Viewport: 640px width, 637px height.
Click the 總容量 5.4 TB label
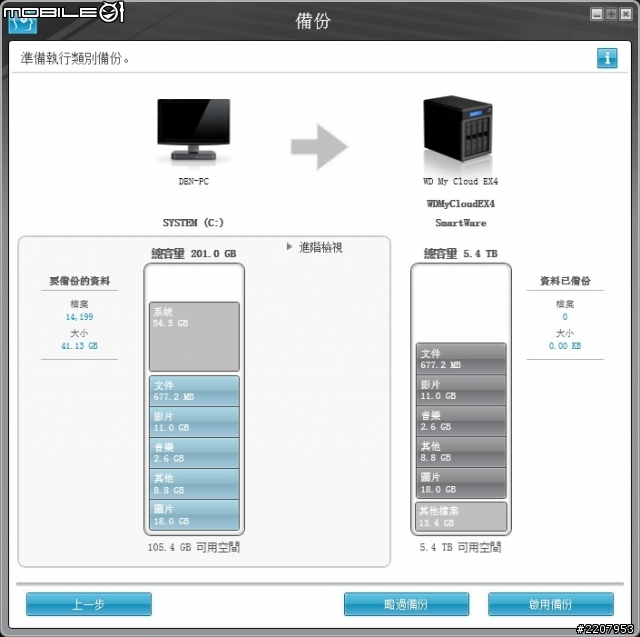point(461,254)
